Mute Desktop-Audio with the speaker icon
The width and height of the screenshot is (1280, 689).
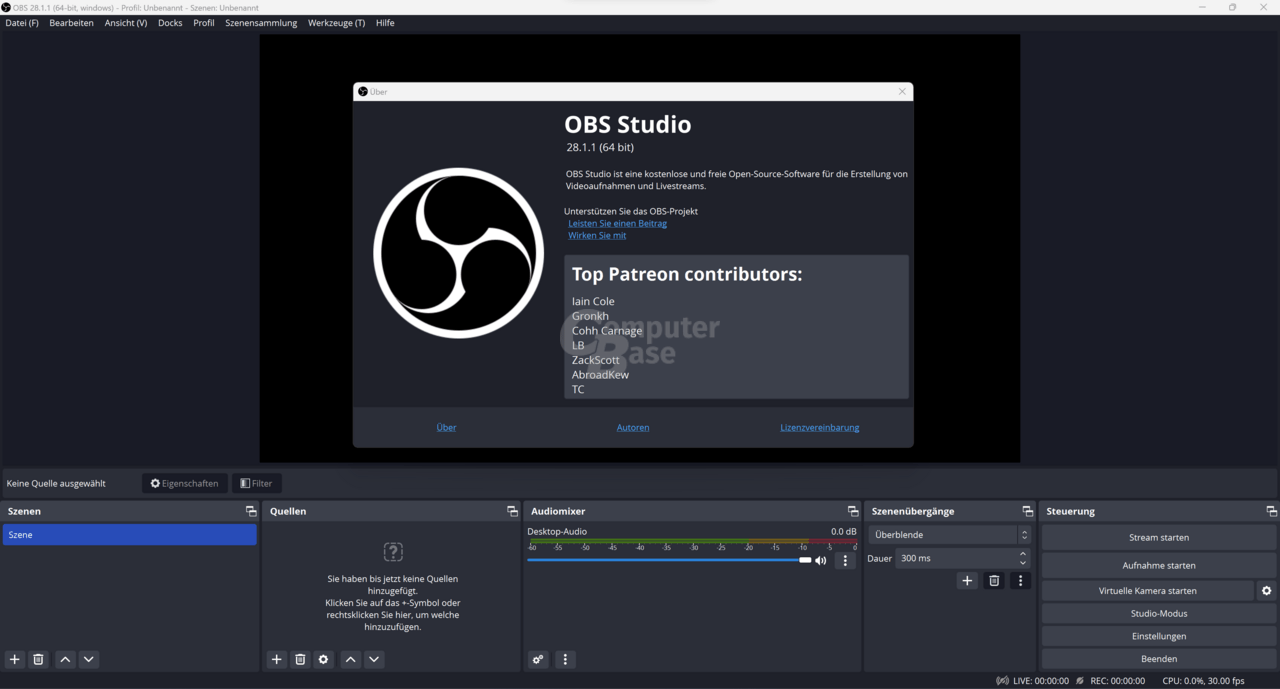coord(820,560)
